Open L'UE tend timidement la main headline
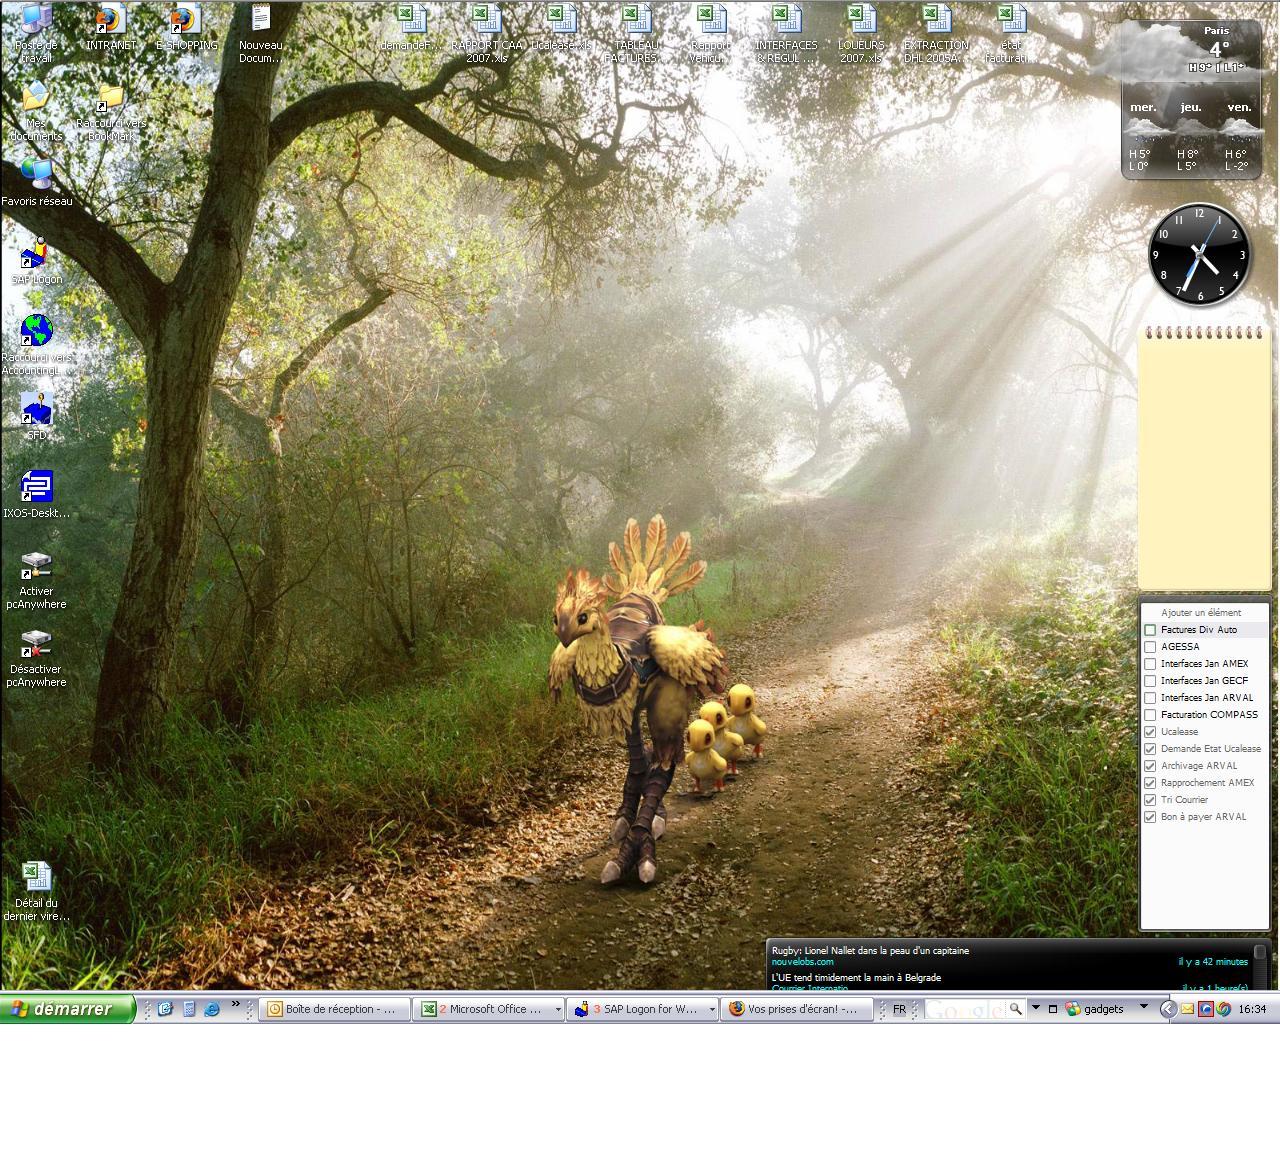The height and width of the screenshot is (1173, 1280). tap(856, 978)
